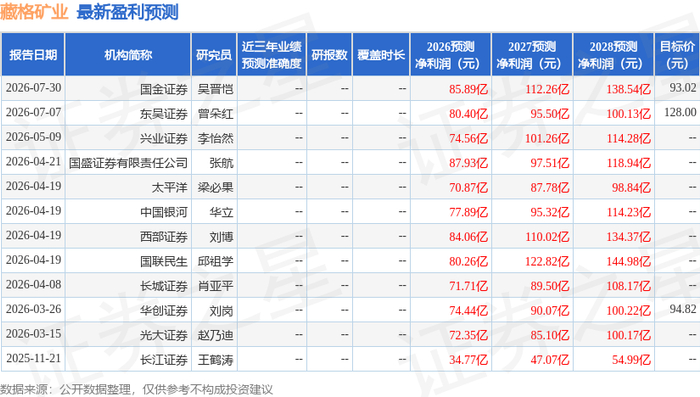Select the 研报数 column header
The width and height of the screenshot is (700, 397).
329,54
